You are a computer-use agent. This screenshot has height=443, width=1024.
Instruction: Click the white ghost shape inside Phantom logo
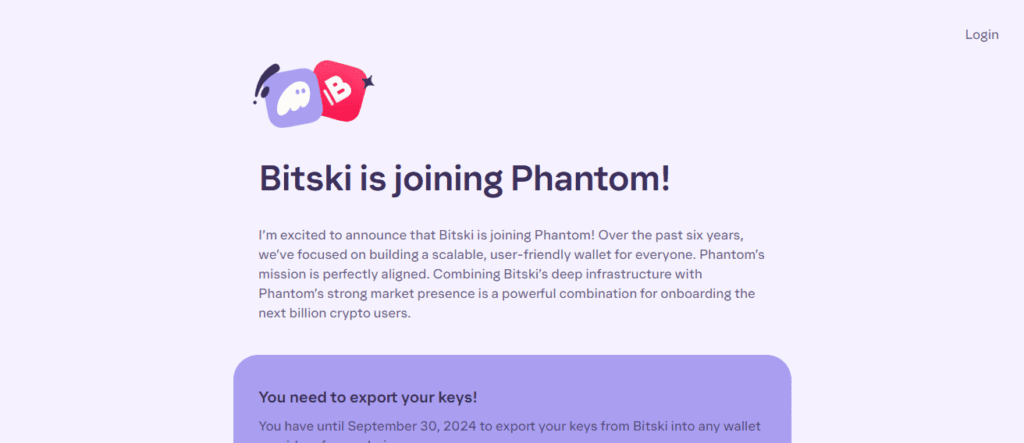coord(293,98)
